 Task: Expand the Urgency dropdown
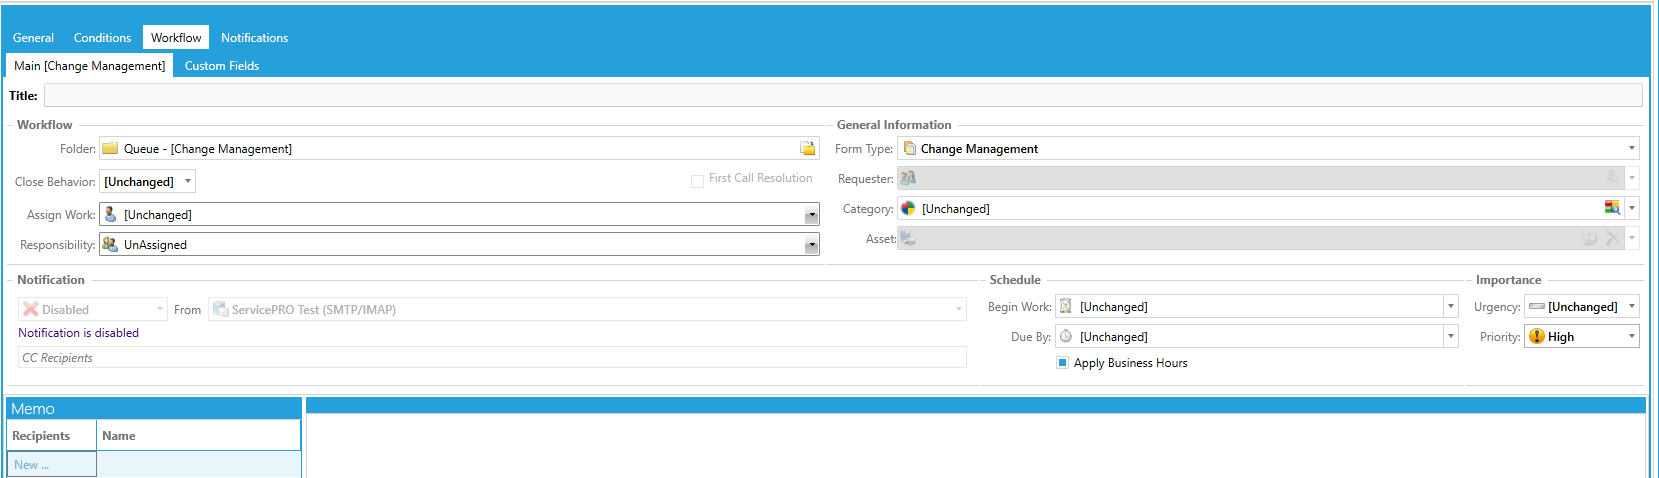[1632, 306]
